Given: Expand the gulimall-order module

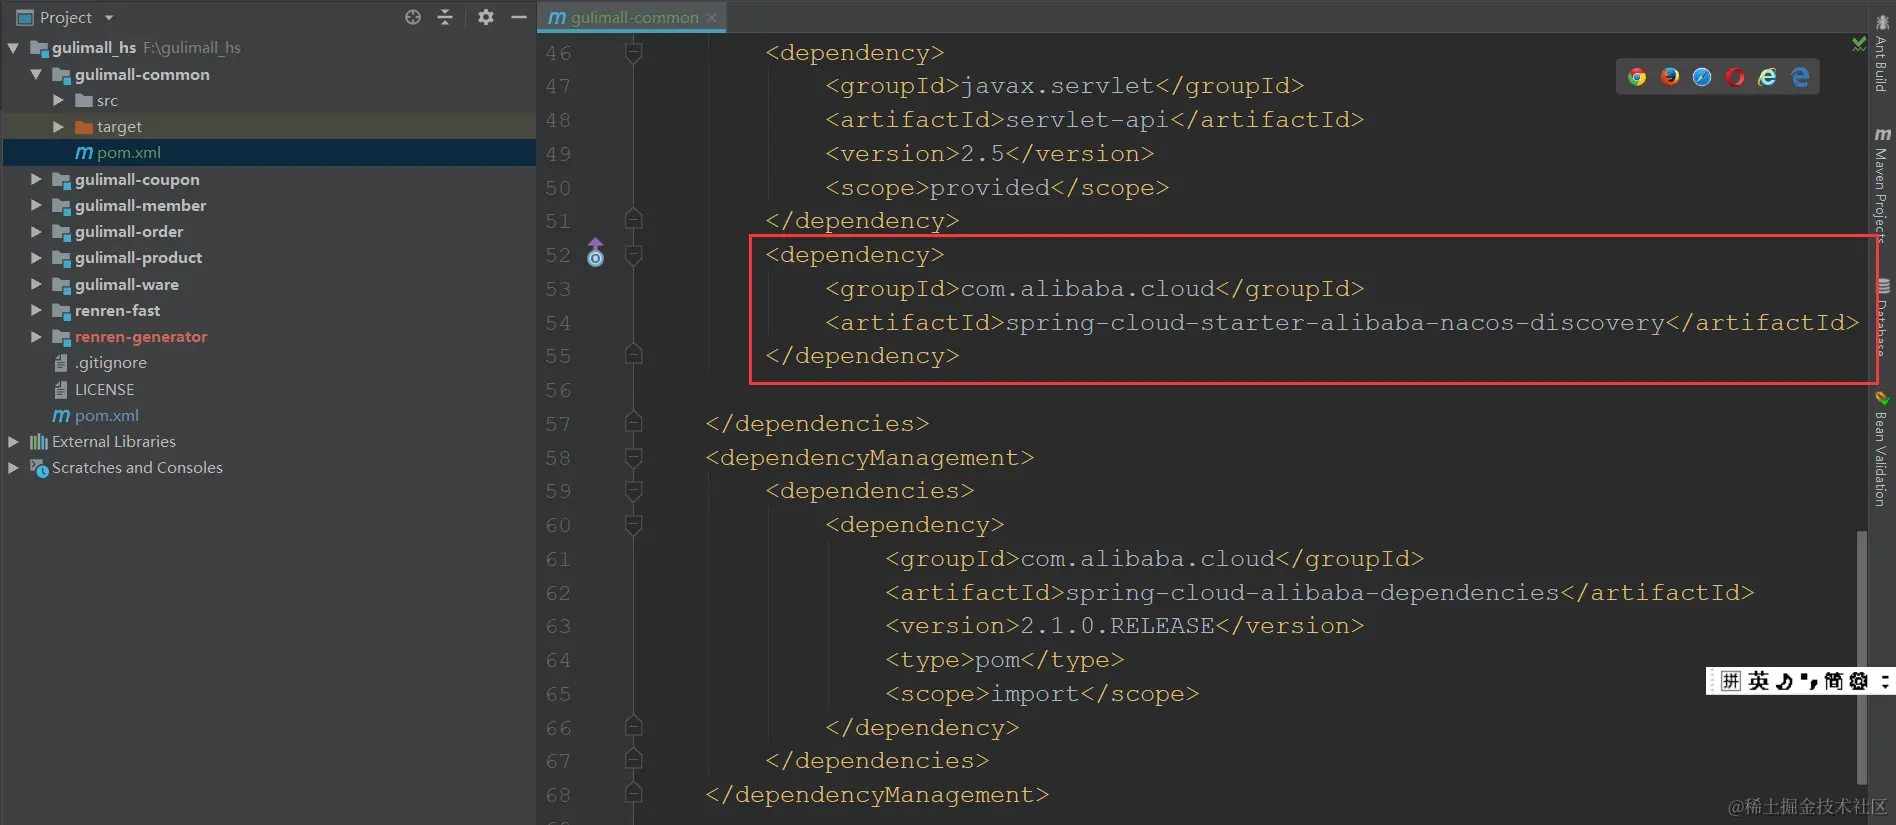Looking at the screenshot, I should (36, 231).
